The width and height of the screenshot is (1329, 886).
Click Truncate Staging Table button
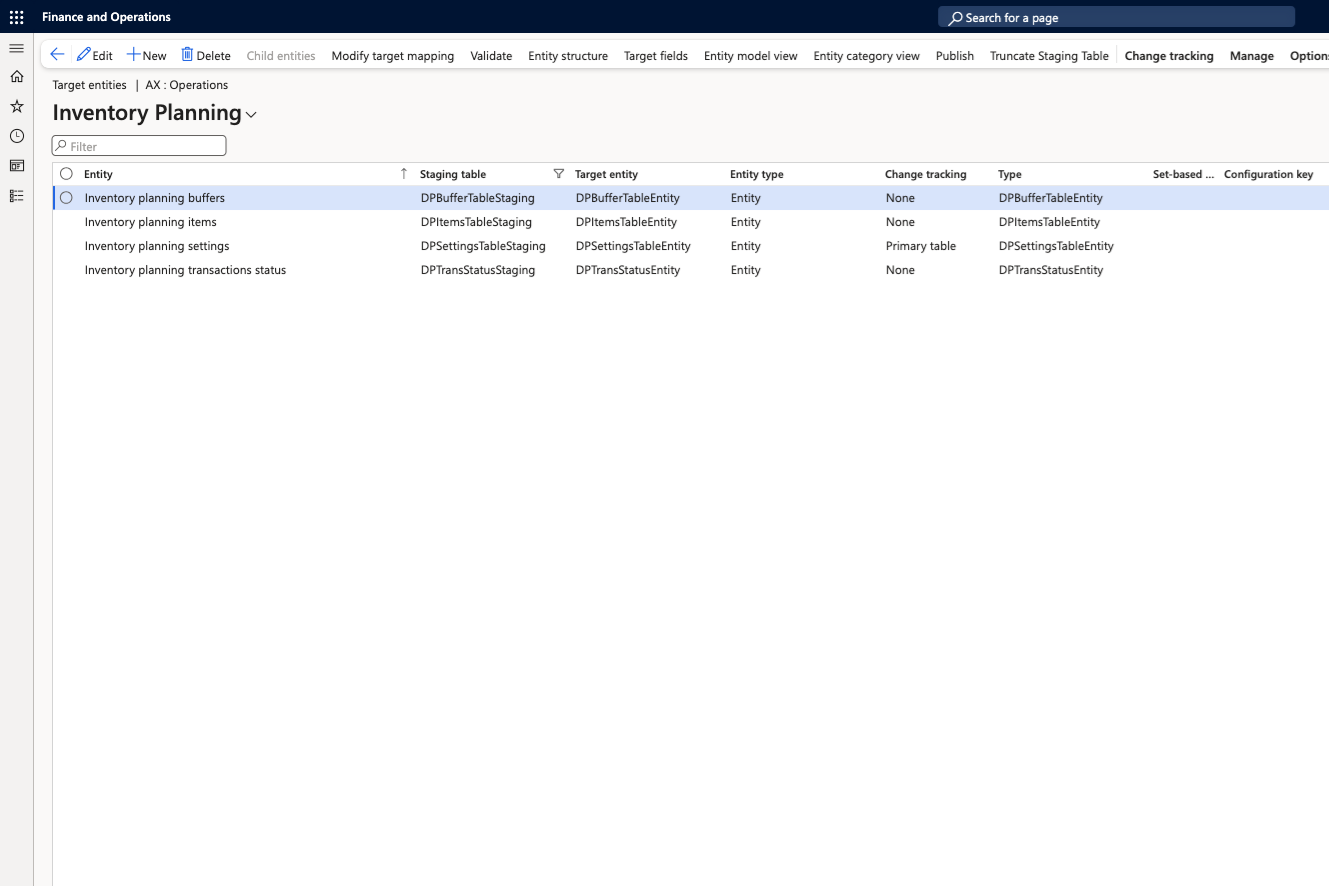point(1049,56)
